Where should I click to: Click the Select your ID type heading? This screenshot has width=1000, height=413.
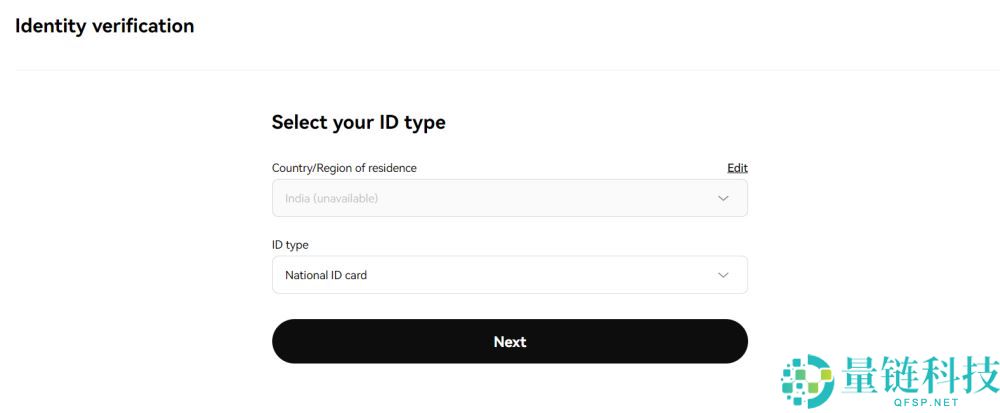pos(358,122)
